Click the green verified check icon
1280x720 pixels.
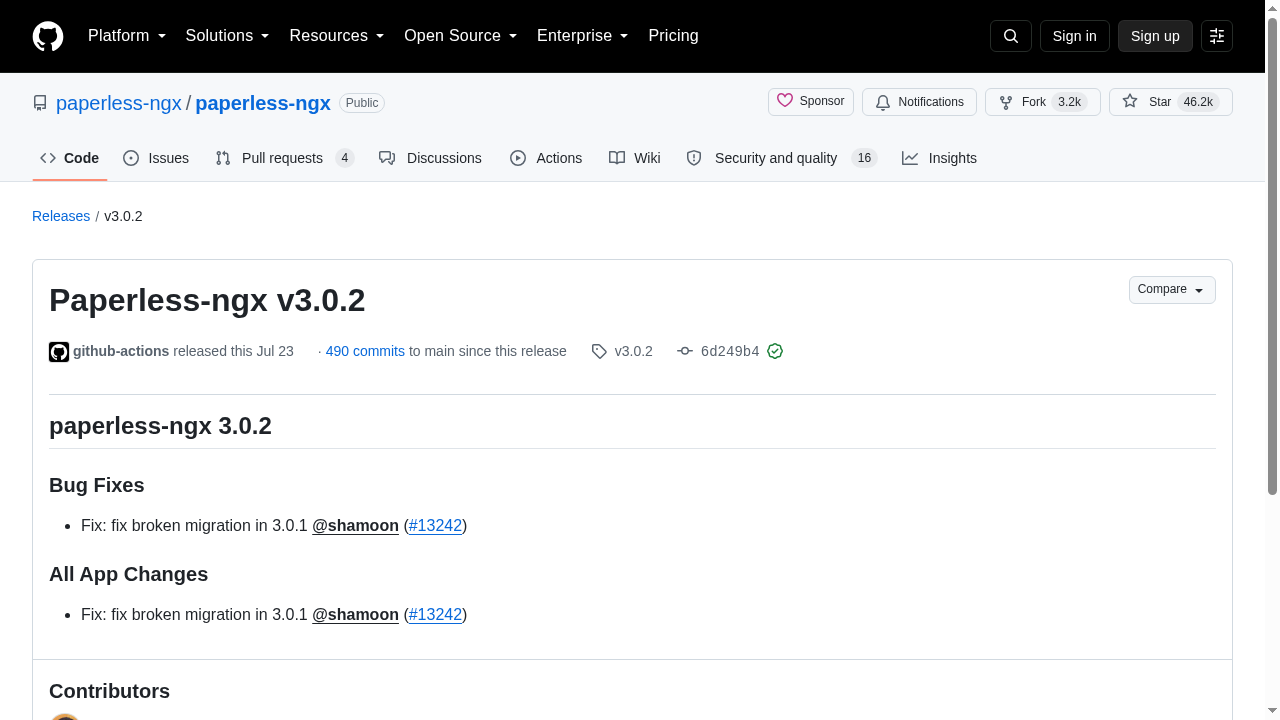(x=775, y=351)
